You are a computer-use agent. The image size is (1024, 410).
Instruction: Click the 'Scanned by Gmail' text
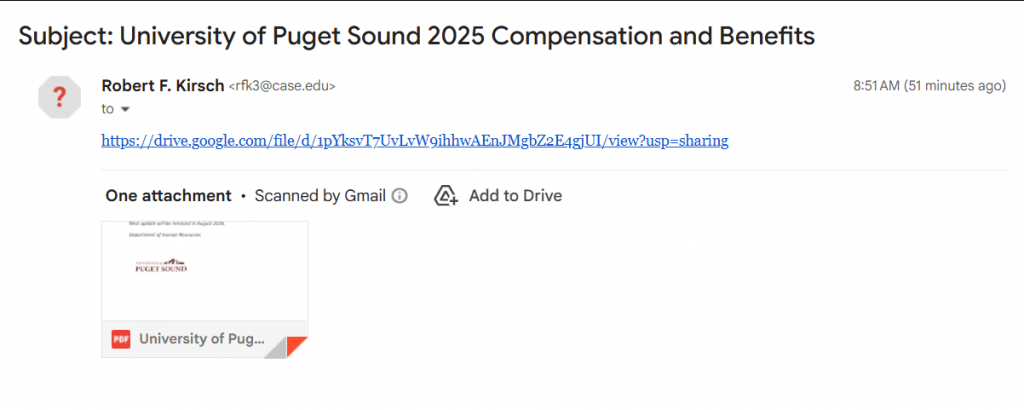(320, 196)
